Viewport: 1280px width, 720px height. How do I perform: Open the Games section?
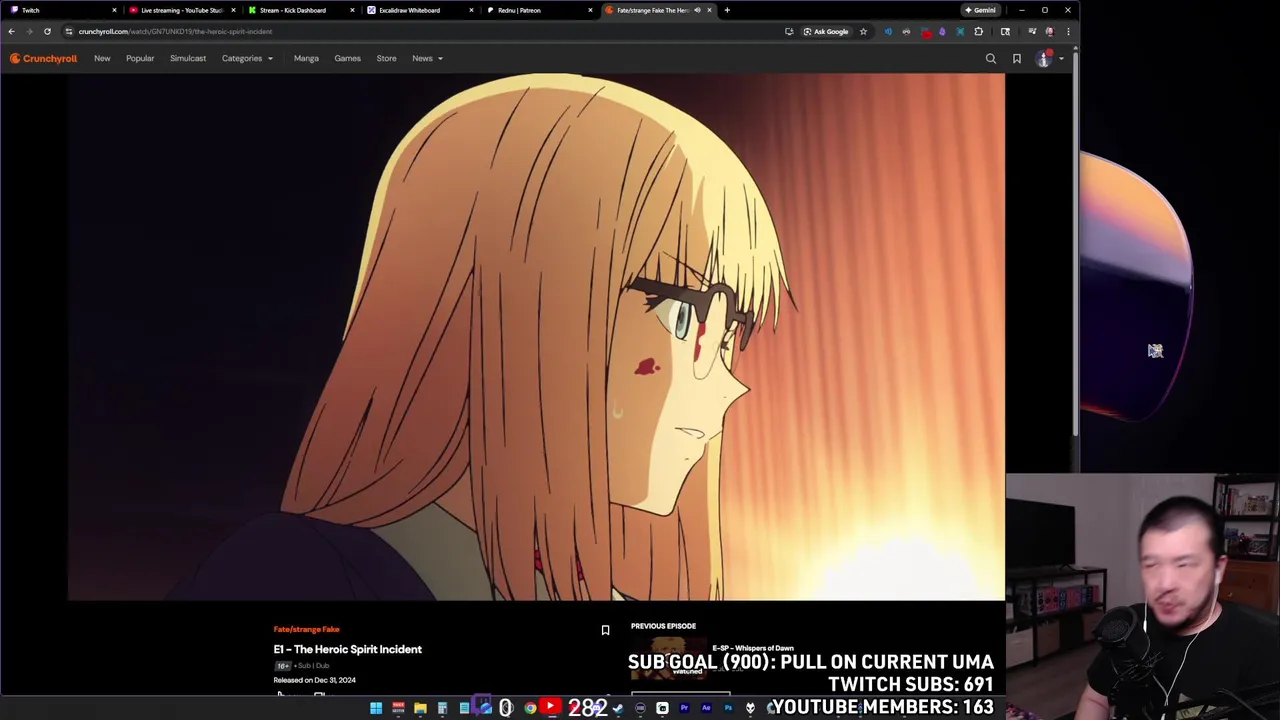pos(347,58)
